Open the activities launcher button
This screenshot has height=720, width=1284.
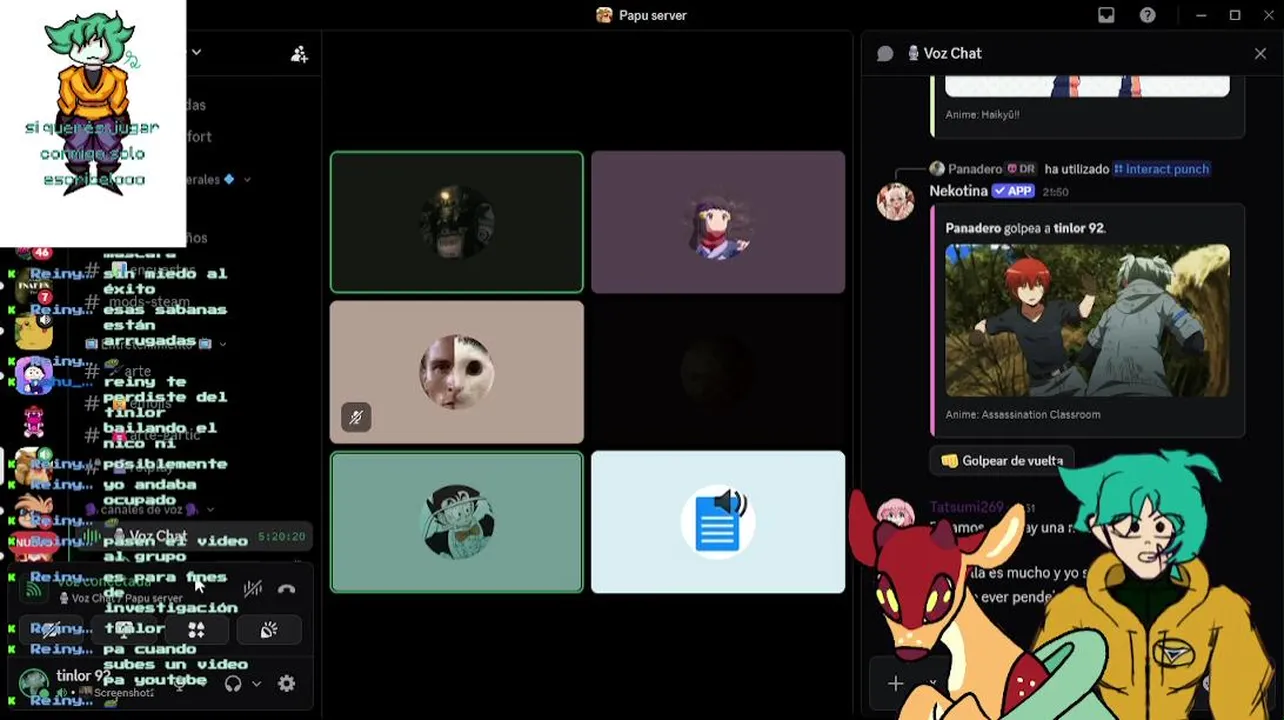(196, 630)
